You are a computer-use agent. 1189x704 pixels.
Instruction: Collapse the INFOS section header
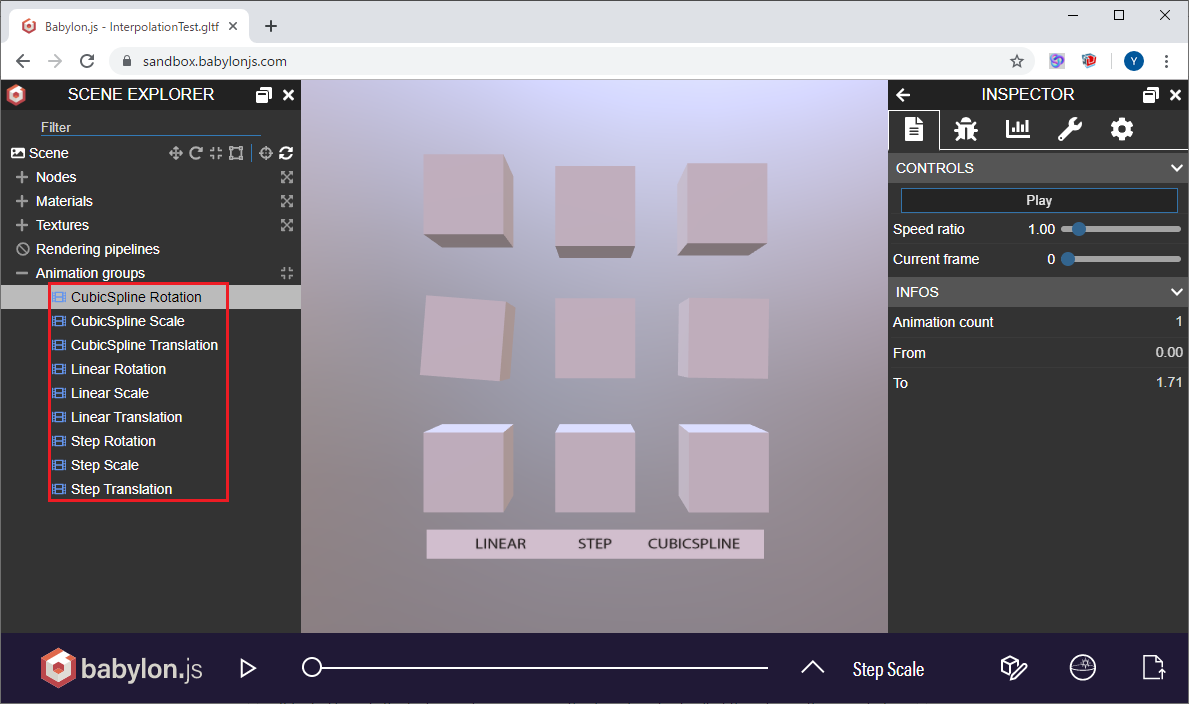pos(1175,291)
